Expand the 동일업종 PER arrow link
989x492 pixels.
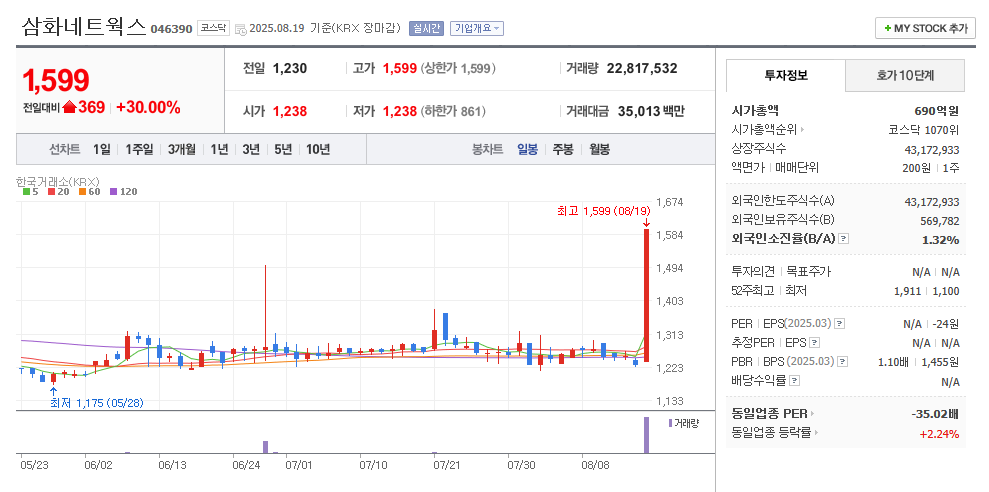(x=812, y=414)
